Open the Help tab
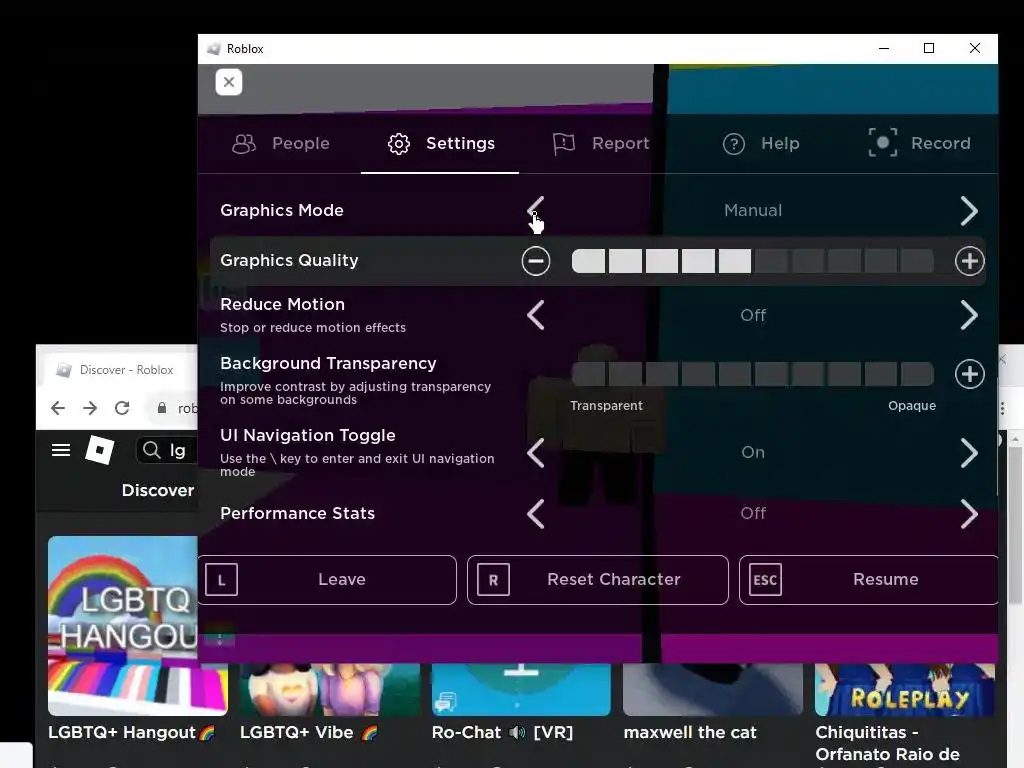The image size is (1024, 768). tap(761, 143)
